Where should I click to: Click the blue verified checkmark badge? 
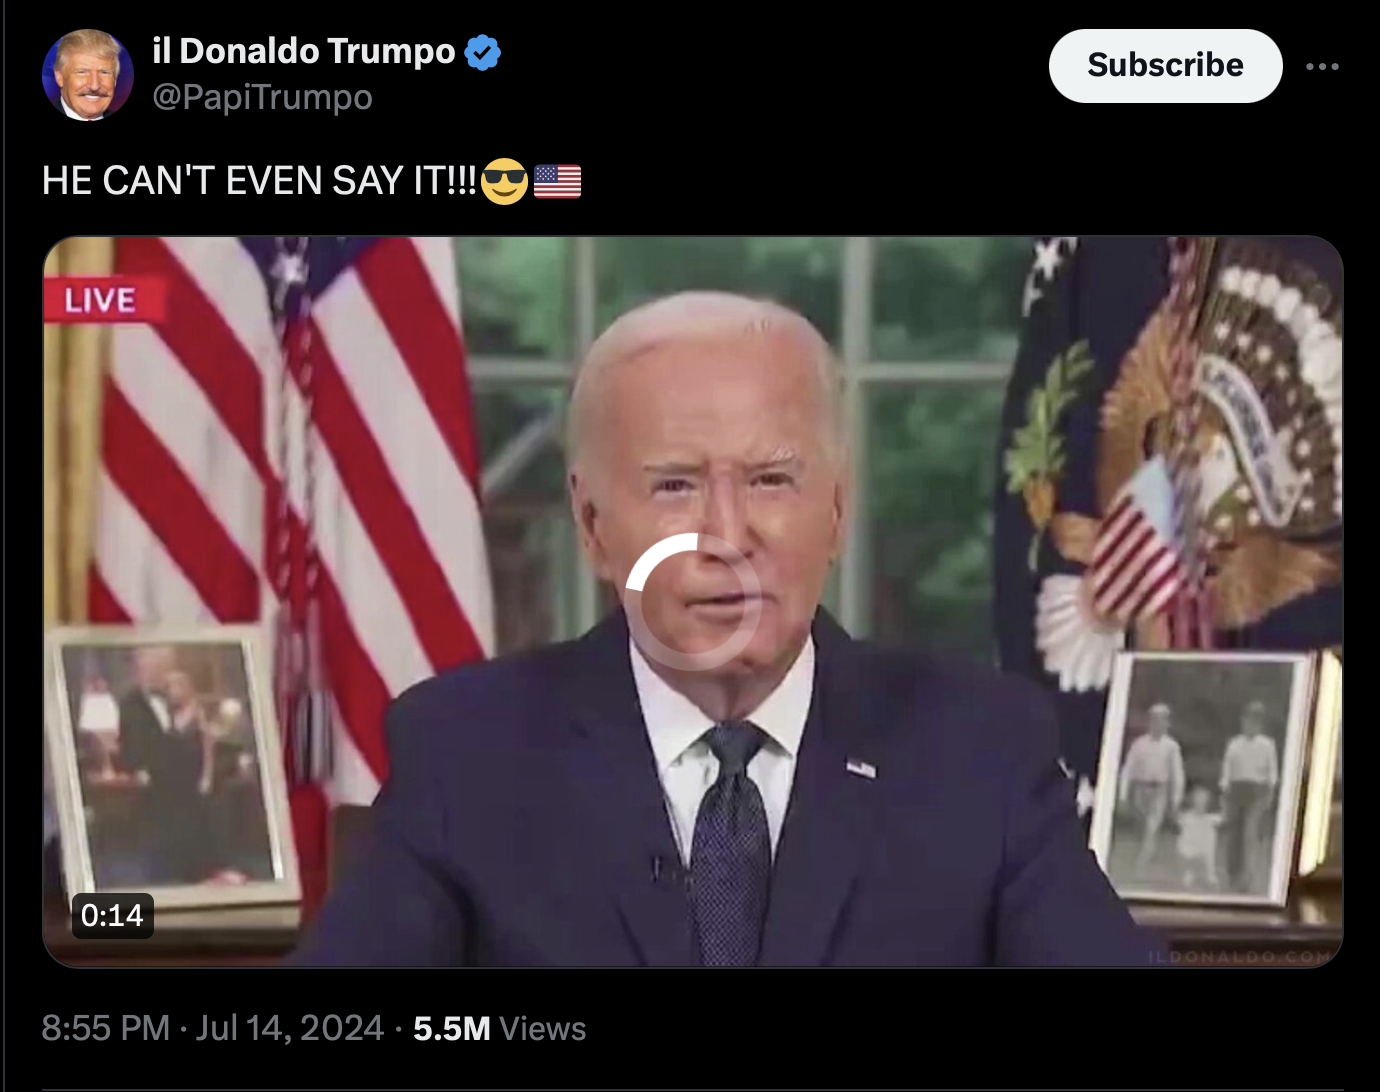point(483,52)
